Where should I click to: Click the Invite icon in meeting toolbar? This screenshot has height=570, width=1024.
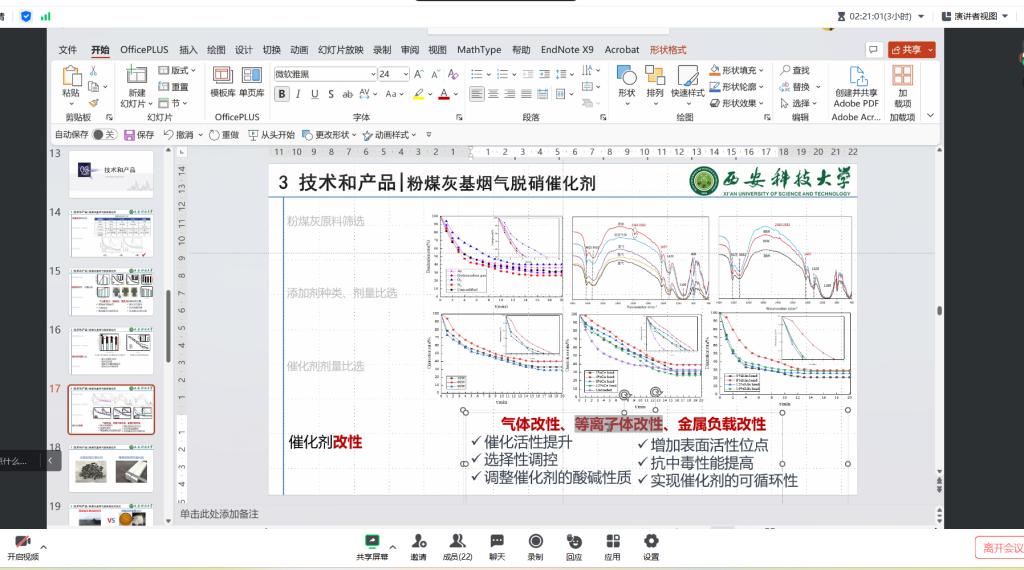(418, 541)
